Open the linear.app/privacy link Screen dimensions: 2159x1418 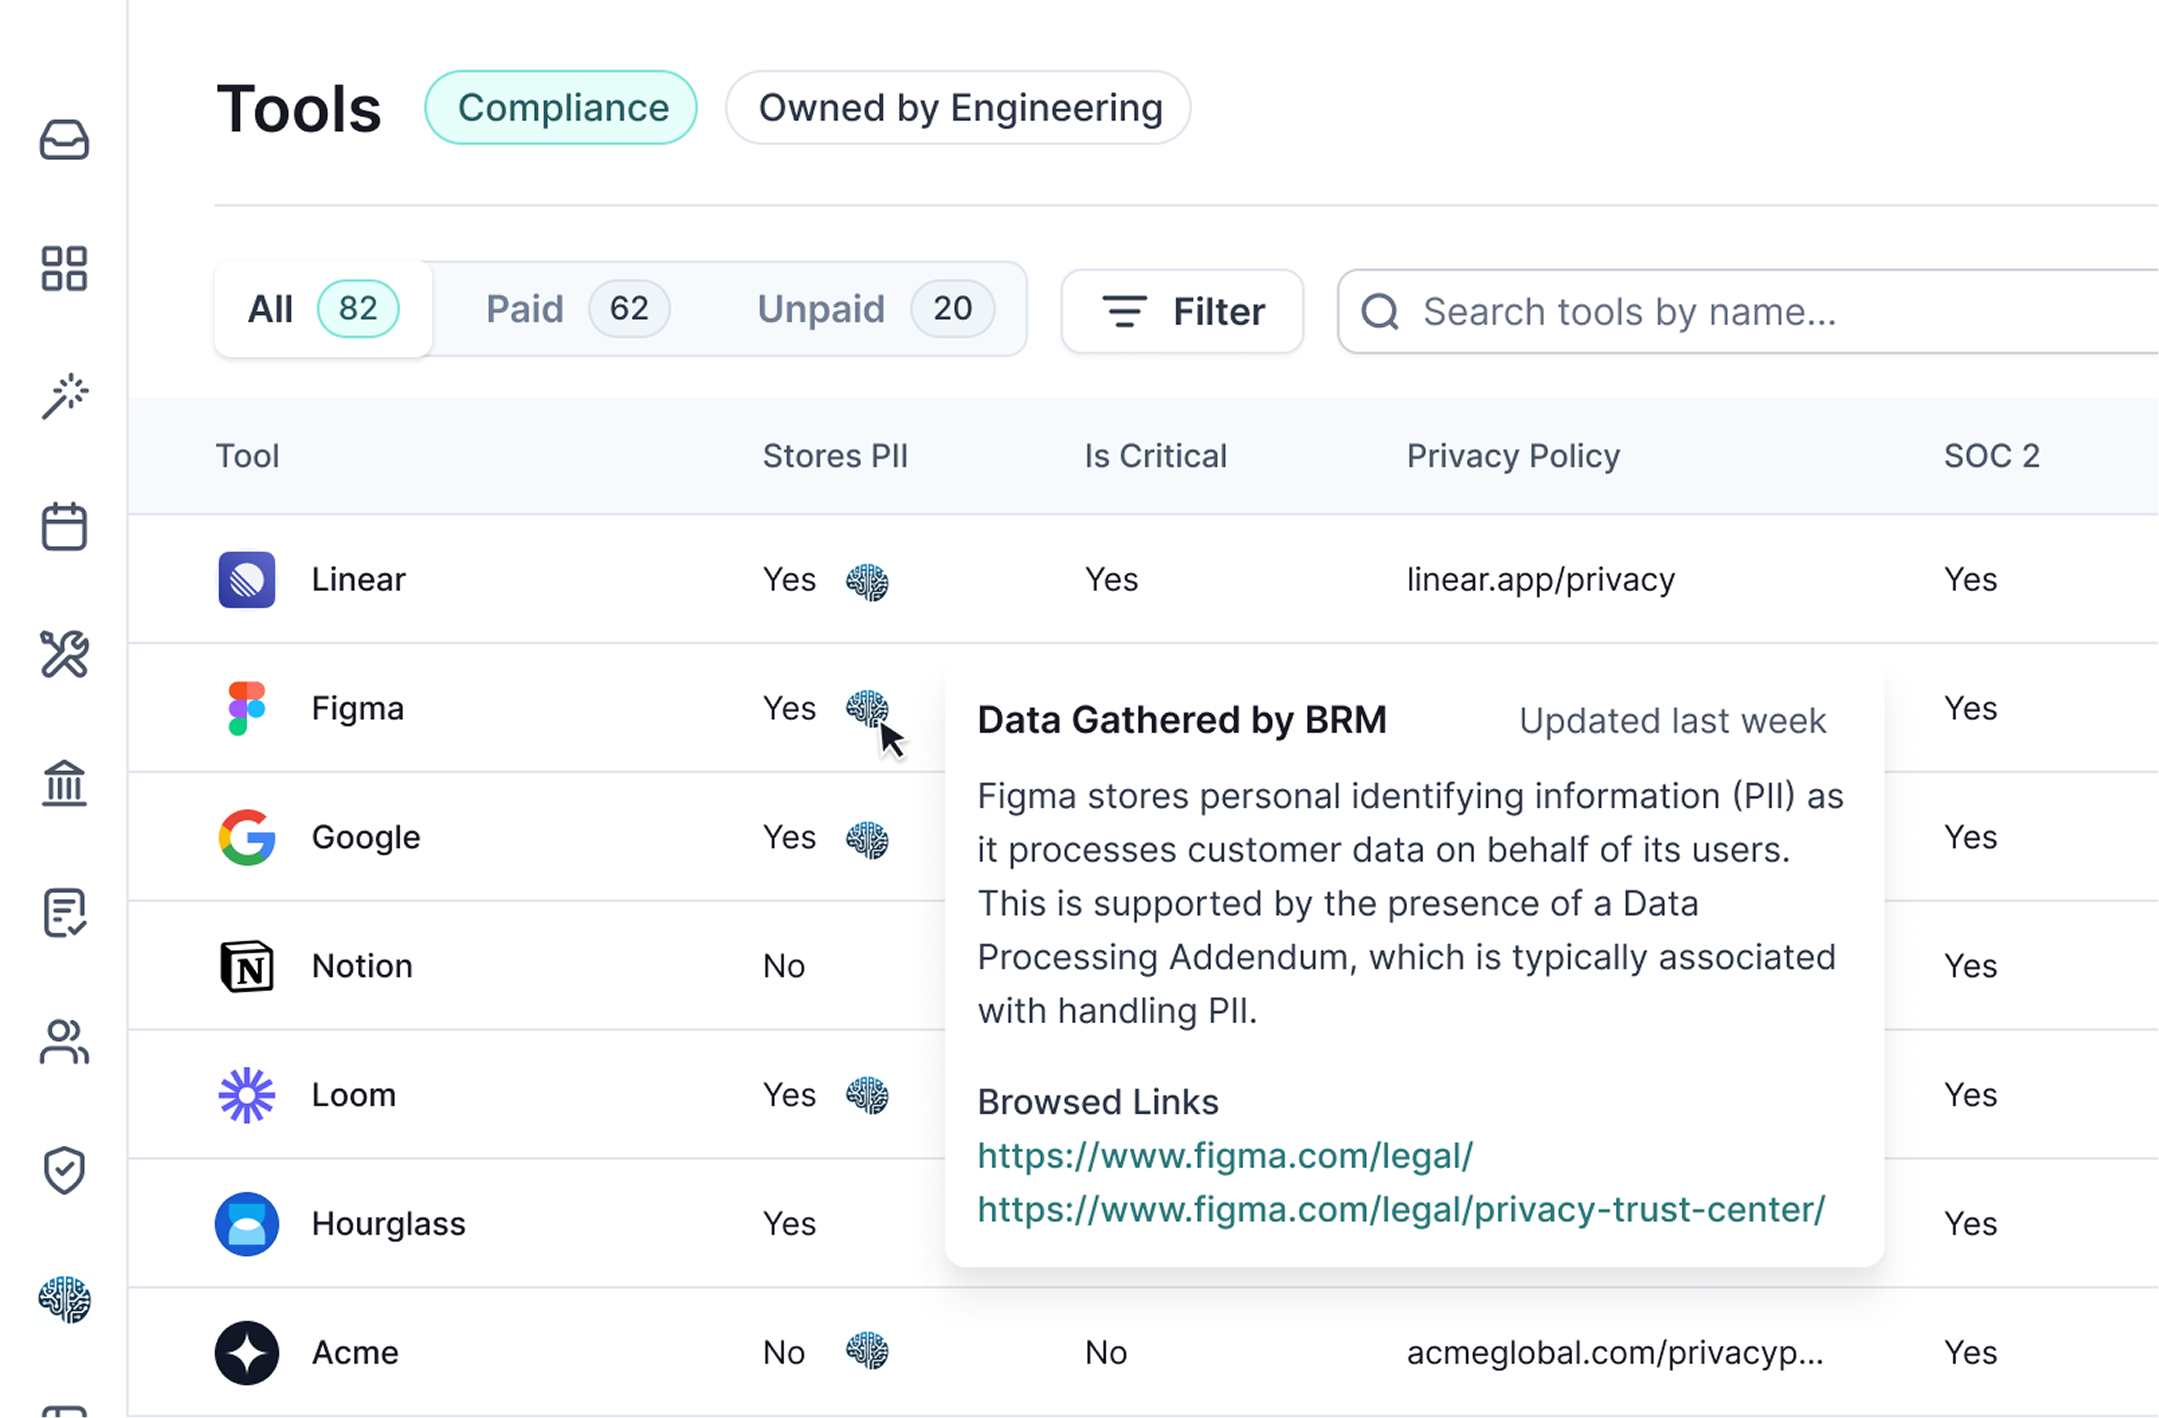[x=1540, y=580]
